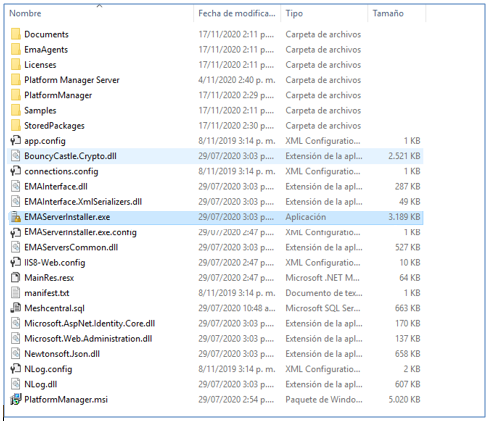489x421 pixels.
Task: Select the EmaAgents folder name
Action: [46, 50]
